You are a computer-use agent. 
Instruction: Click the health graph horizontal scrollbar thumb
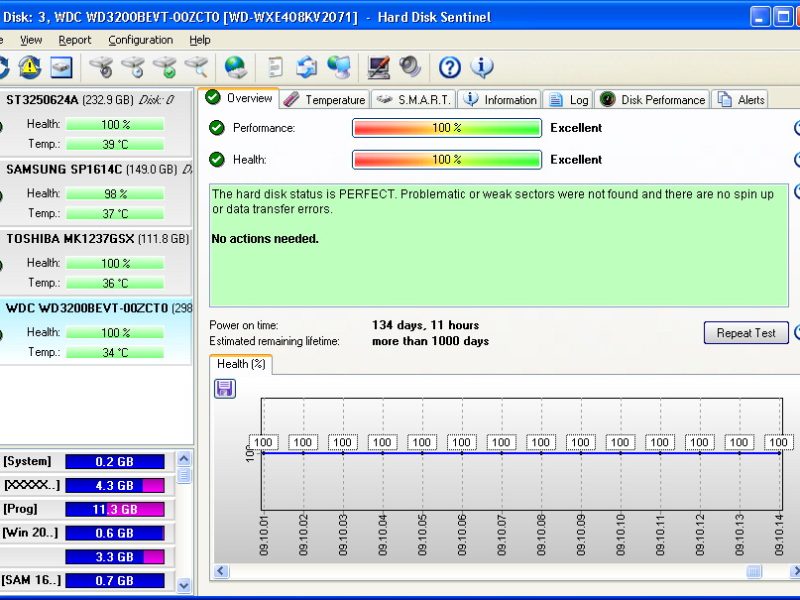click(x=754, y=571)
